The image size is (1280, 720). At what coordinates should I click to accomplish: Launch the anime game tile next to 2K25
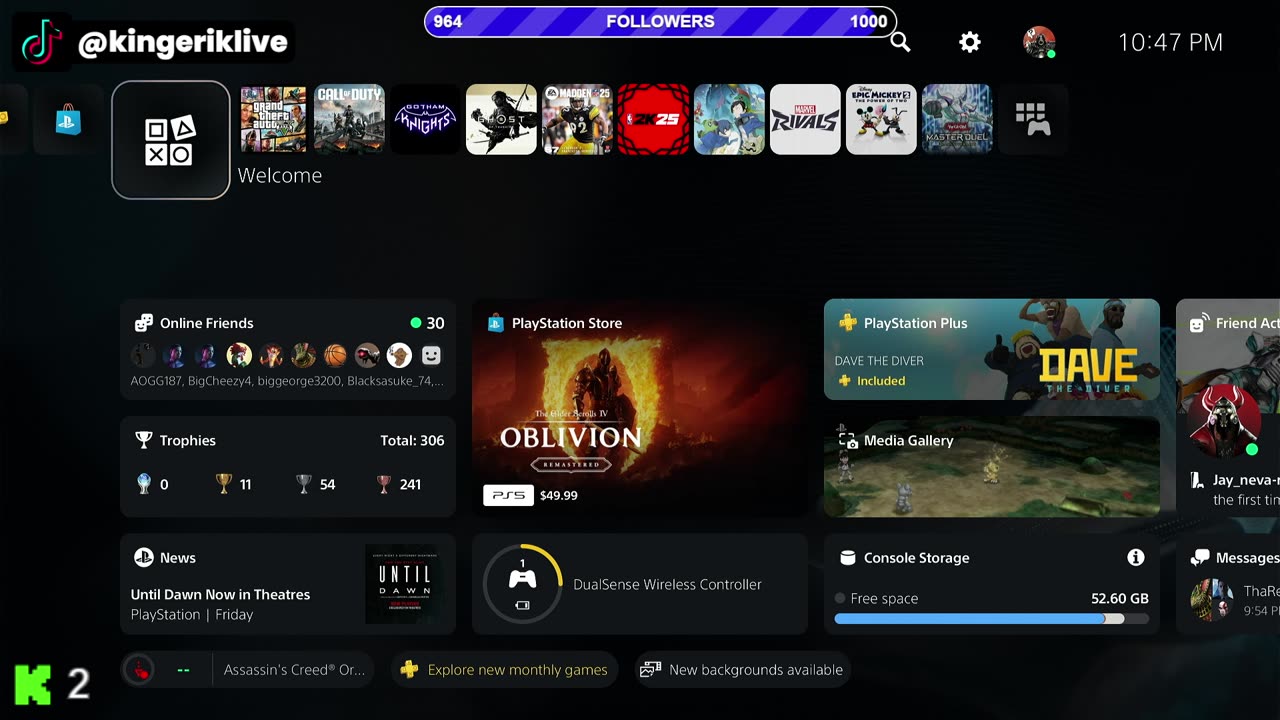pos(729,119)
